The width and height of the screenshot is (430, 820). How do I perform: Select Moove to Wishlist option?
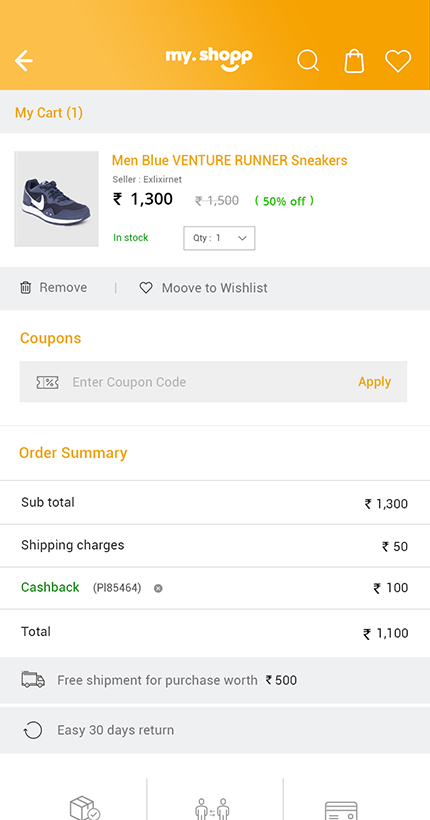214,288
